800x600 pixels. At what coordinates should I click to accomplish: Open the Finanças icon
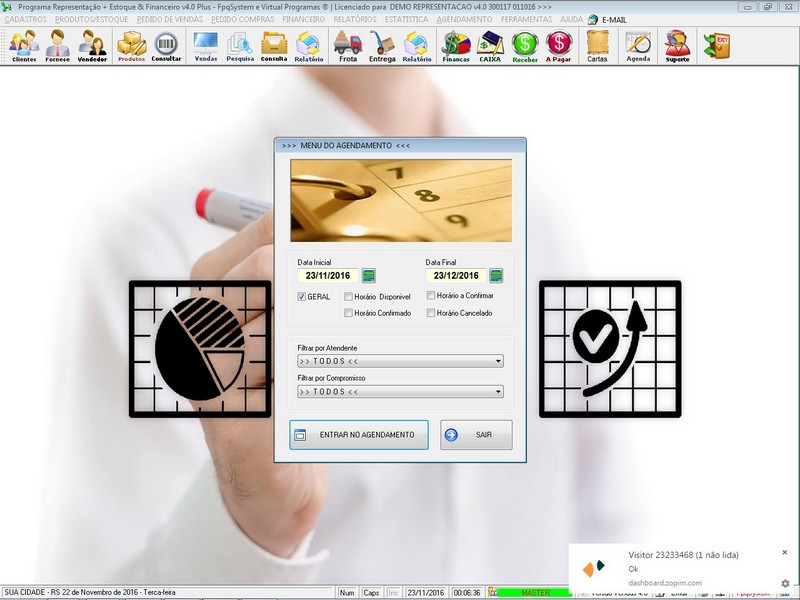(456, 46)
